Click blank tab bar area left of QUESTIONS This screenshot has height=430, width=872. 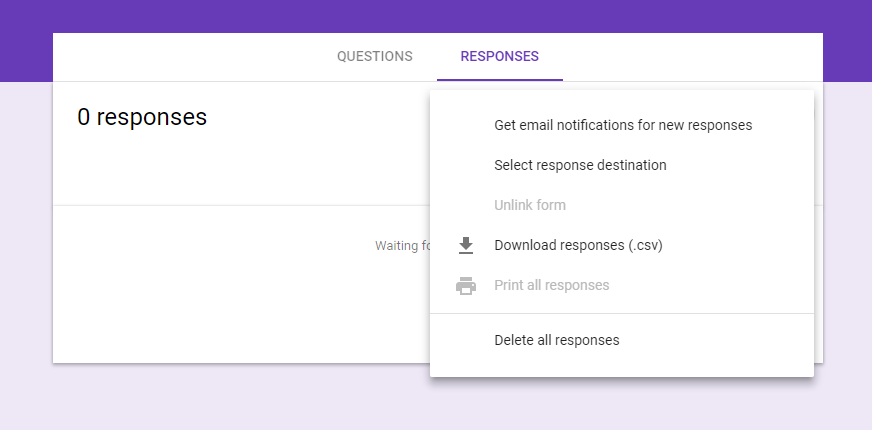pos(189,56)
